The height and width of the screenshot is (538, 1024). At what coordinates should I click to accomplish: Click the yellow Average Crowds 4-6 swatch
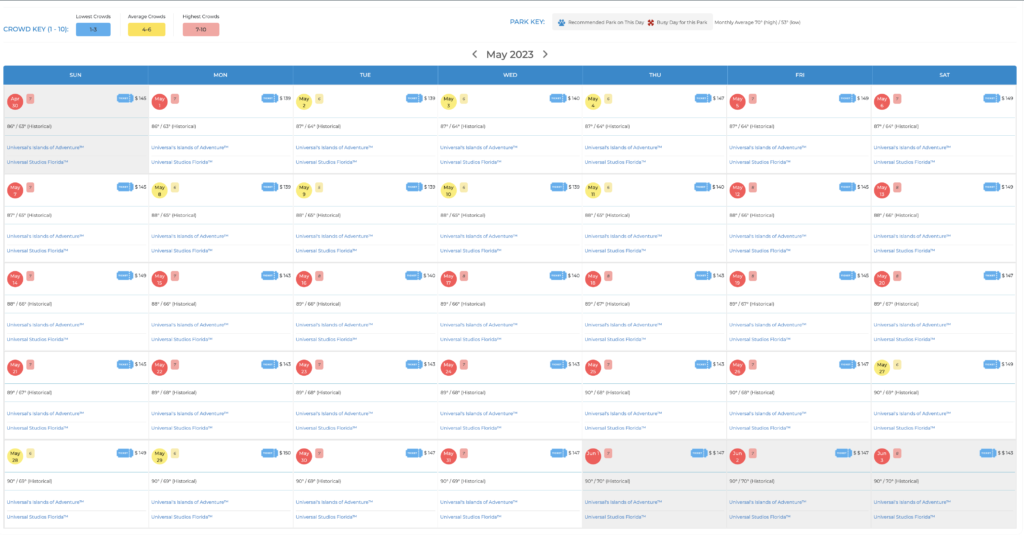click(146, 30)
